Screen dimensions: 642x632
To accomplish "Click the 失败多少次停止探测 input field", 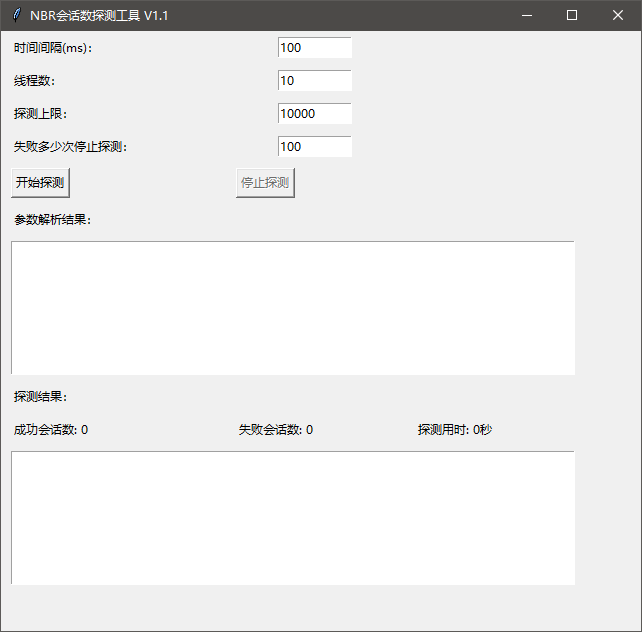I will tap(314, 146).
